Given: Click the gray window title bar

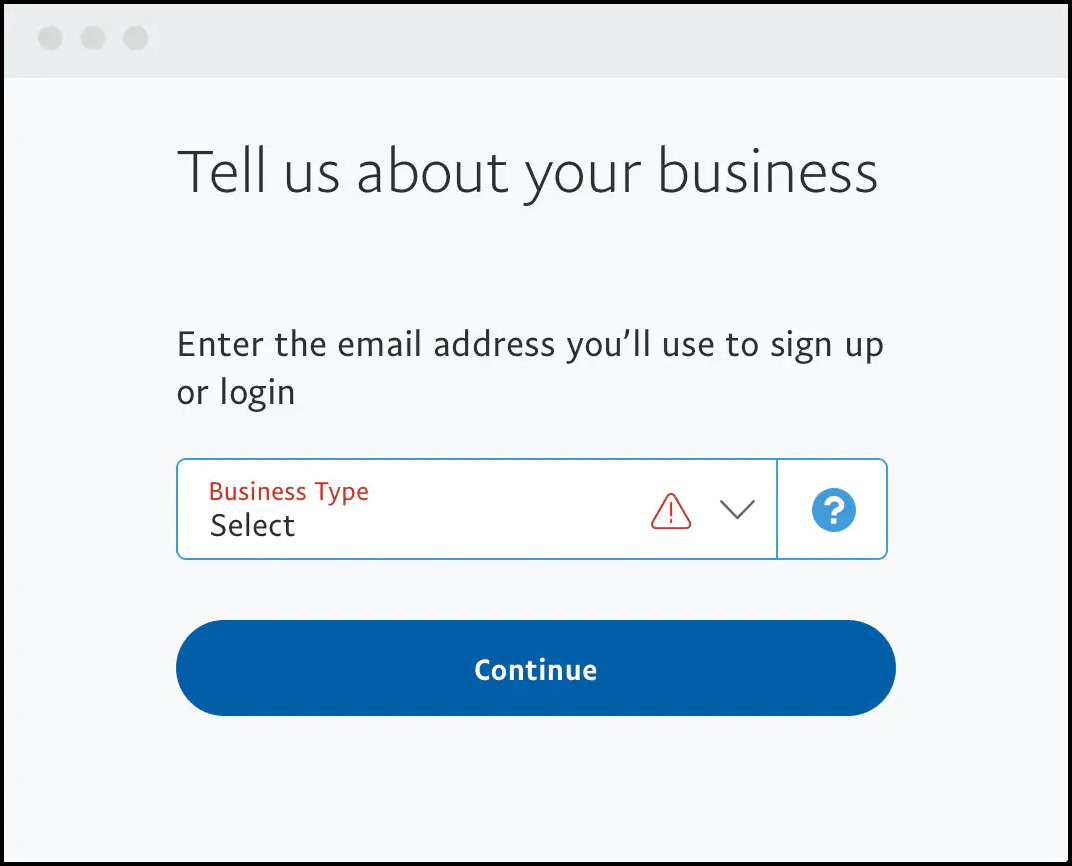Looking at the screenshot, I should (536, 41).
